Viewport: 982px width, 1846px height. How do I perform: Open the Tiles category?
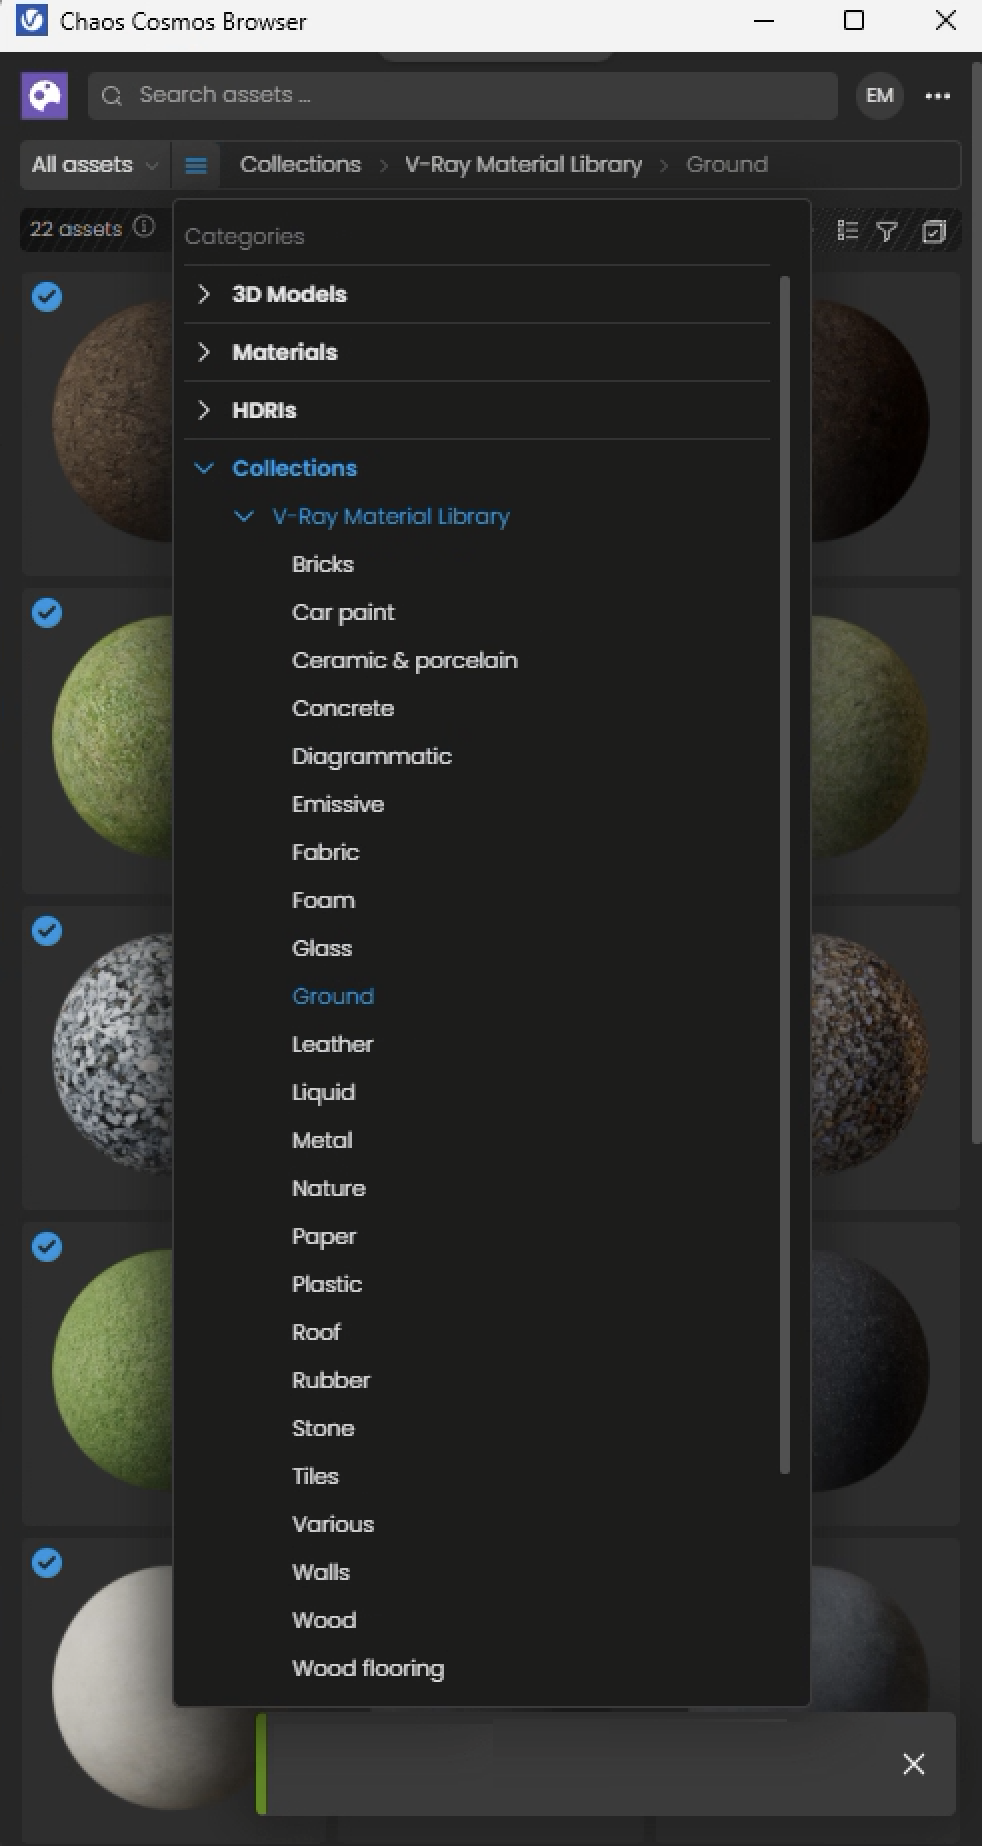pyautogui.click(x=315, y=1476)
